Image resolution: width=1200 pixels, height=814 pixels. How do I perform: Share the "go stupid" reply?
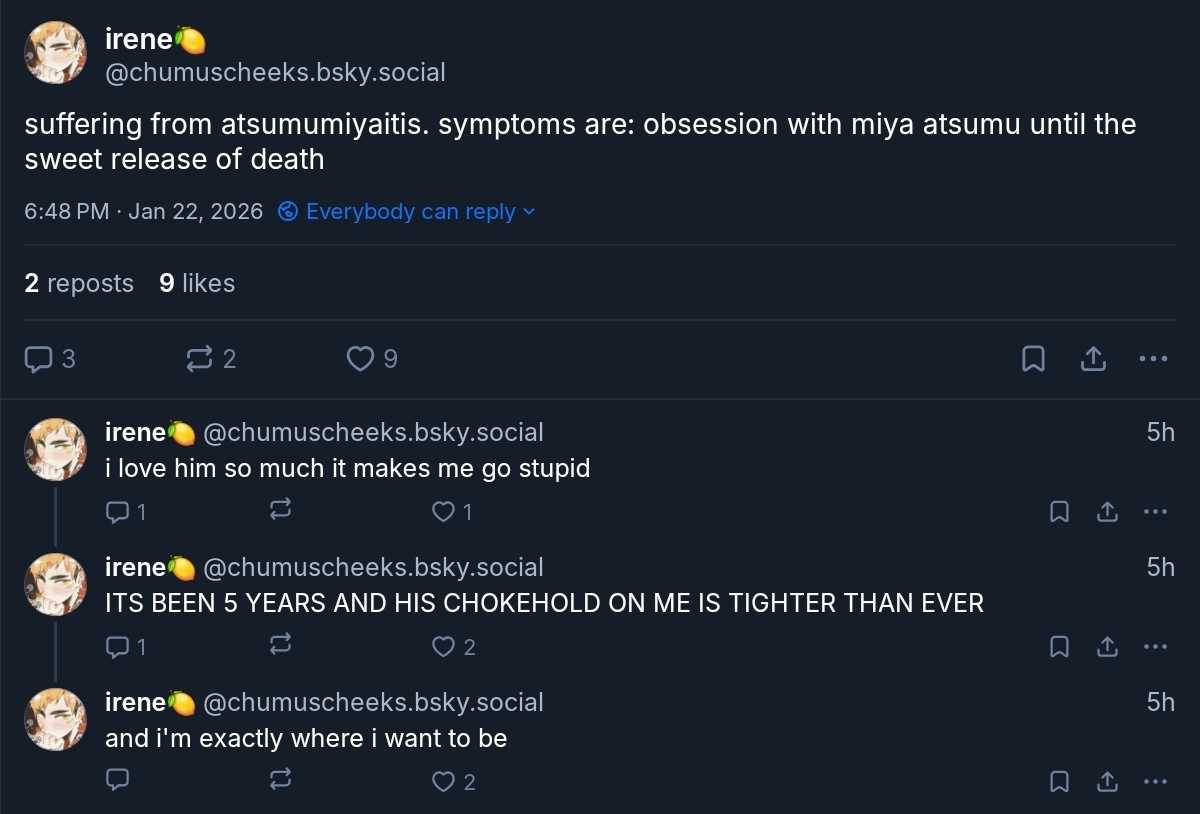click(x=1107, y=512)
